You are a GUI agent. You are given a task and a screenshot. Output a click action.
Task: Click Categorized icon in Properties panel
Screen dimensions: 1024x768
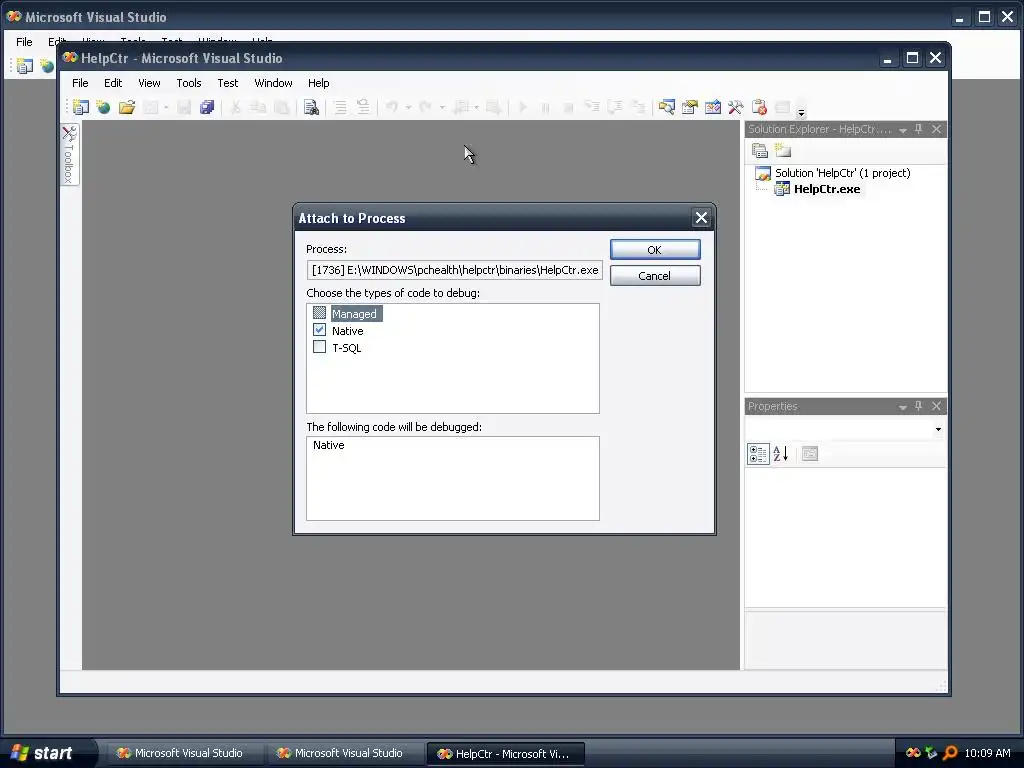[x=758, y=454]
